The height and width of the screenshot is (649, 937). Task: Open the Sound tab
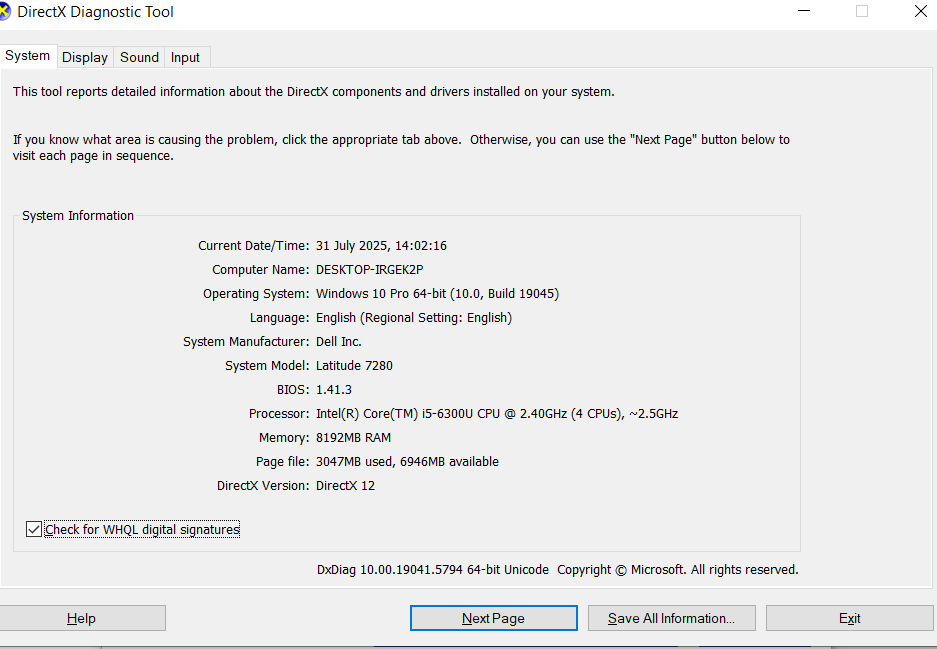(x=139, y=57)
